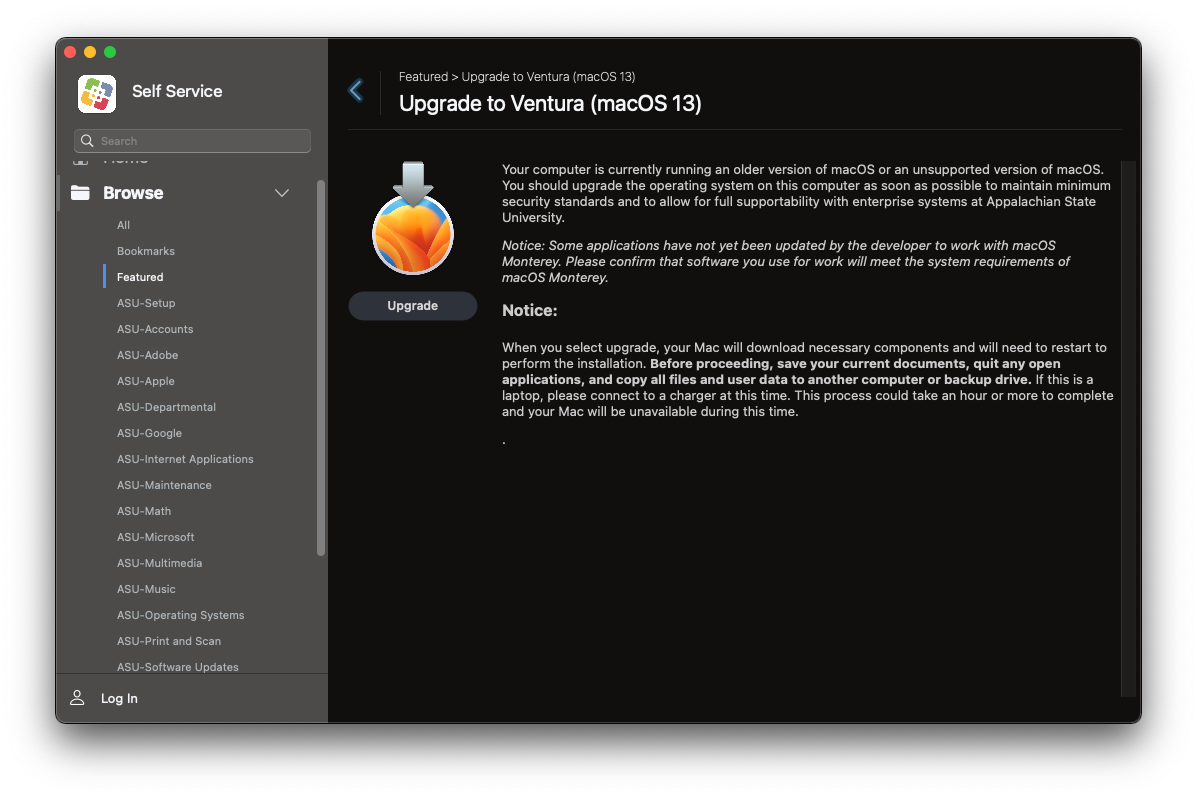This screenshot has width=1197, height=797.
Task: Select the Featured category
Action: pyautogui.click(x=140, y=277)
